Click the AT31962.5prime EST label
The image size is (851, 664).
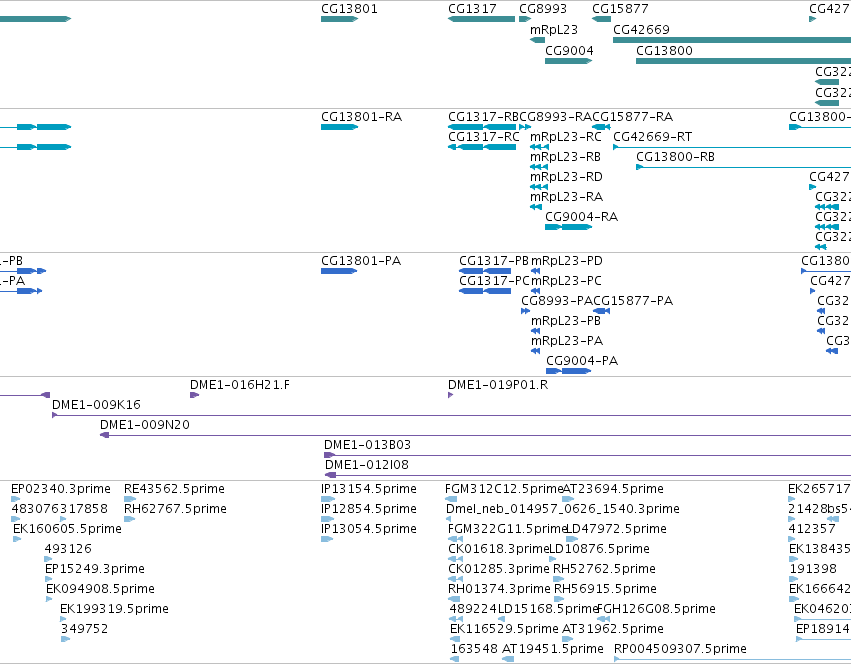613,629
